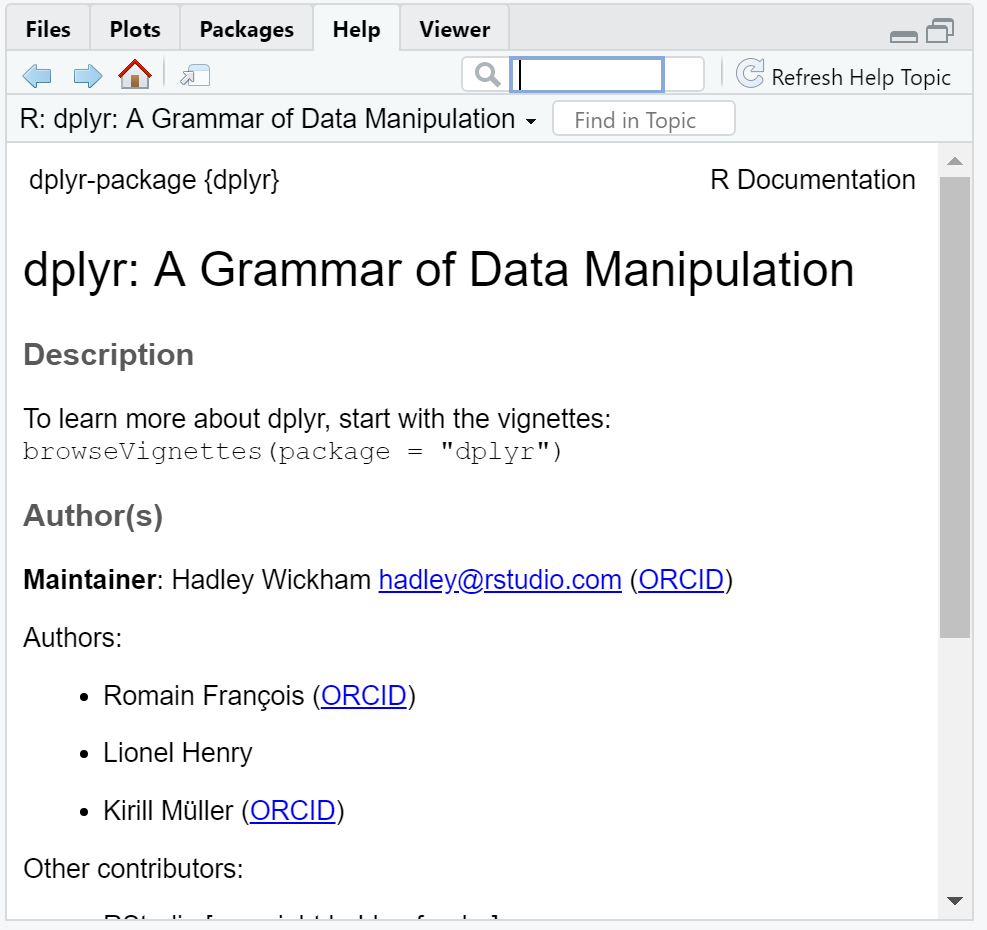Click the 'Maintainer' bold label

[89, 580]
